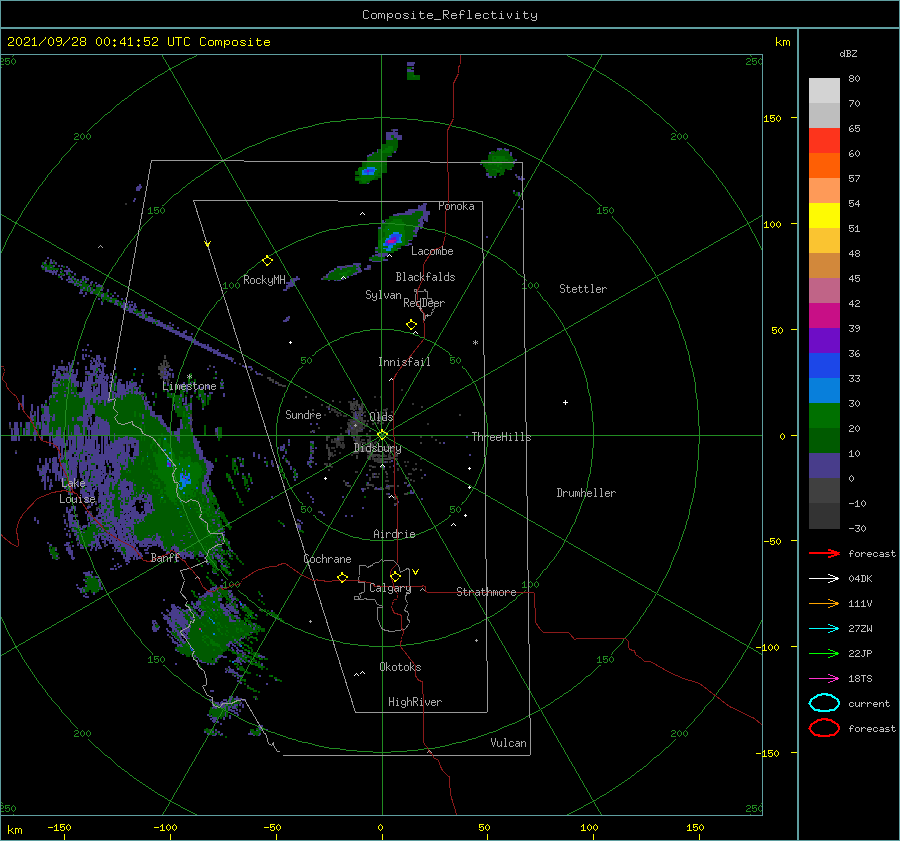Click the Composite_Reflectivity title

(x=450, y=15)
